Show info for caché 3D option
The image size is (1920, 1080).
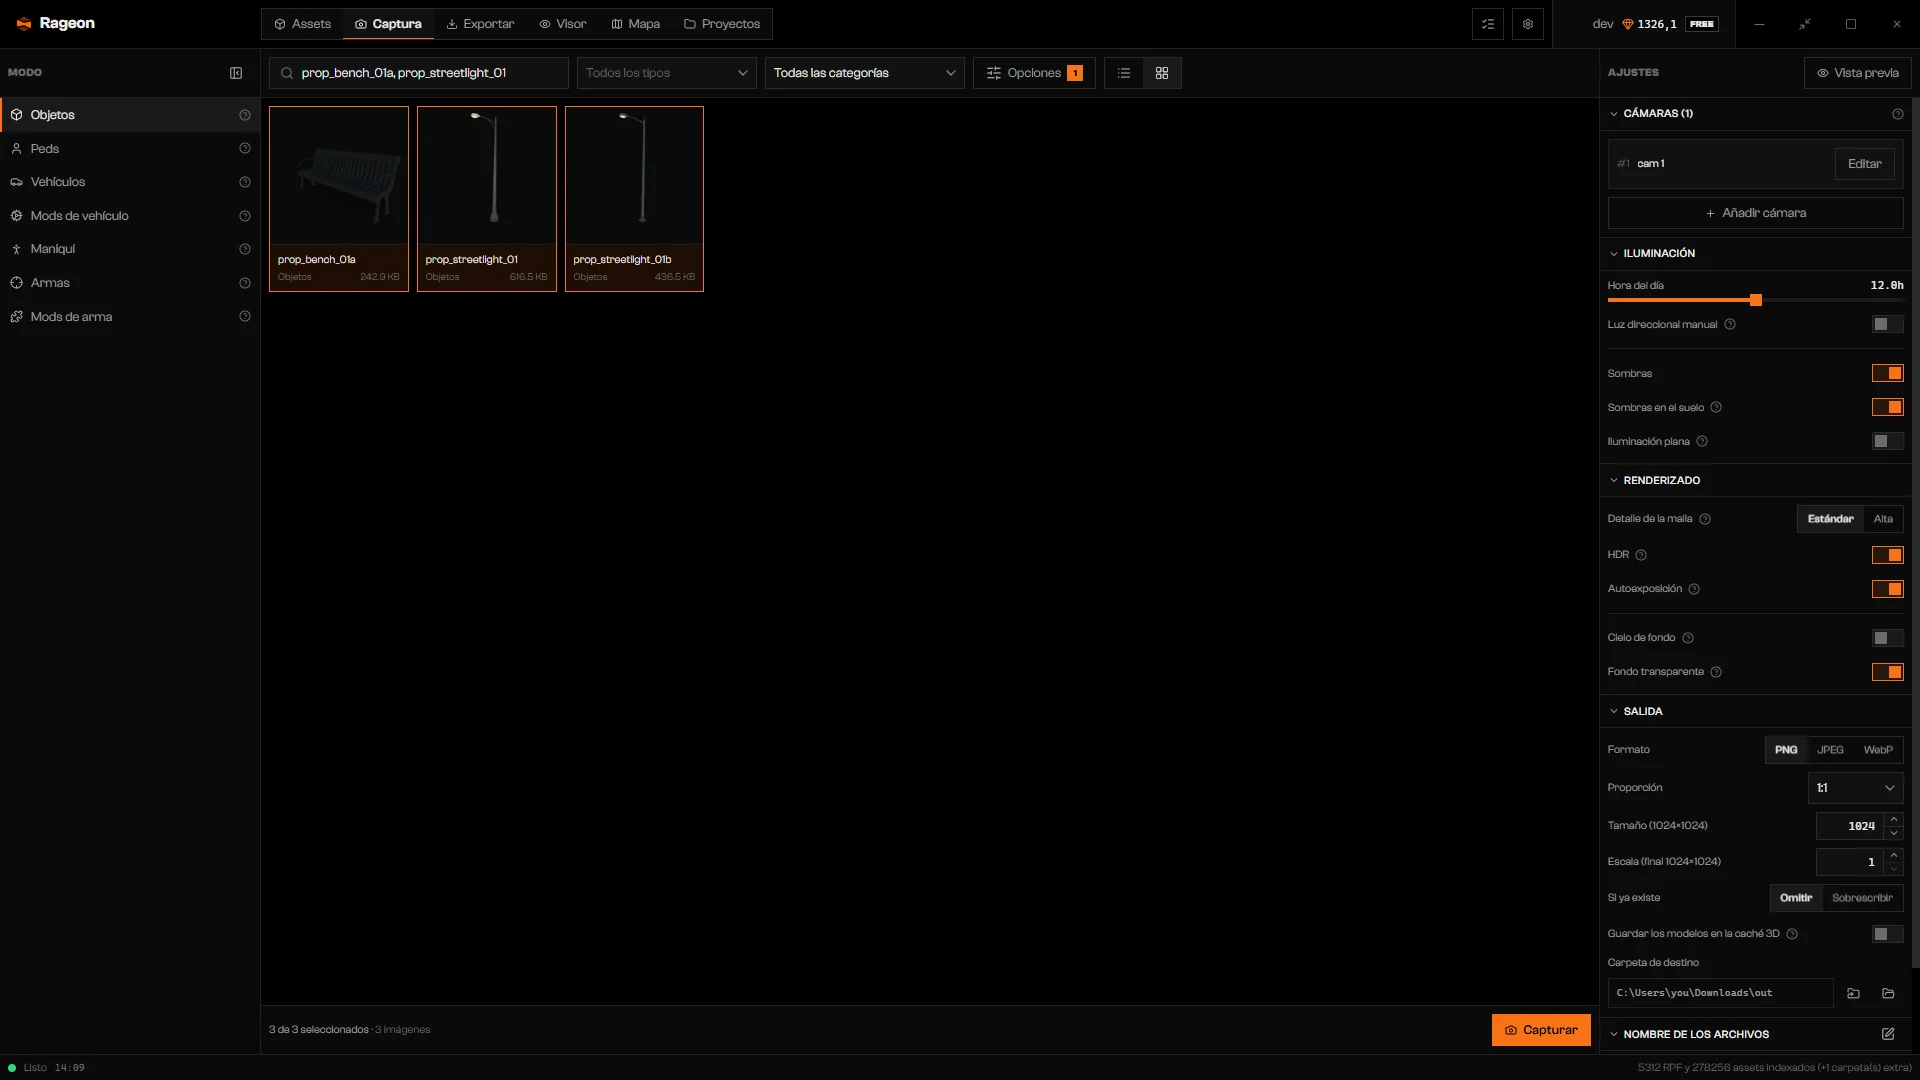(x=1792, y=934)
